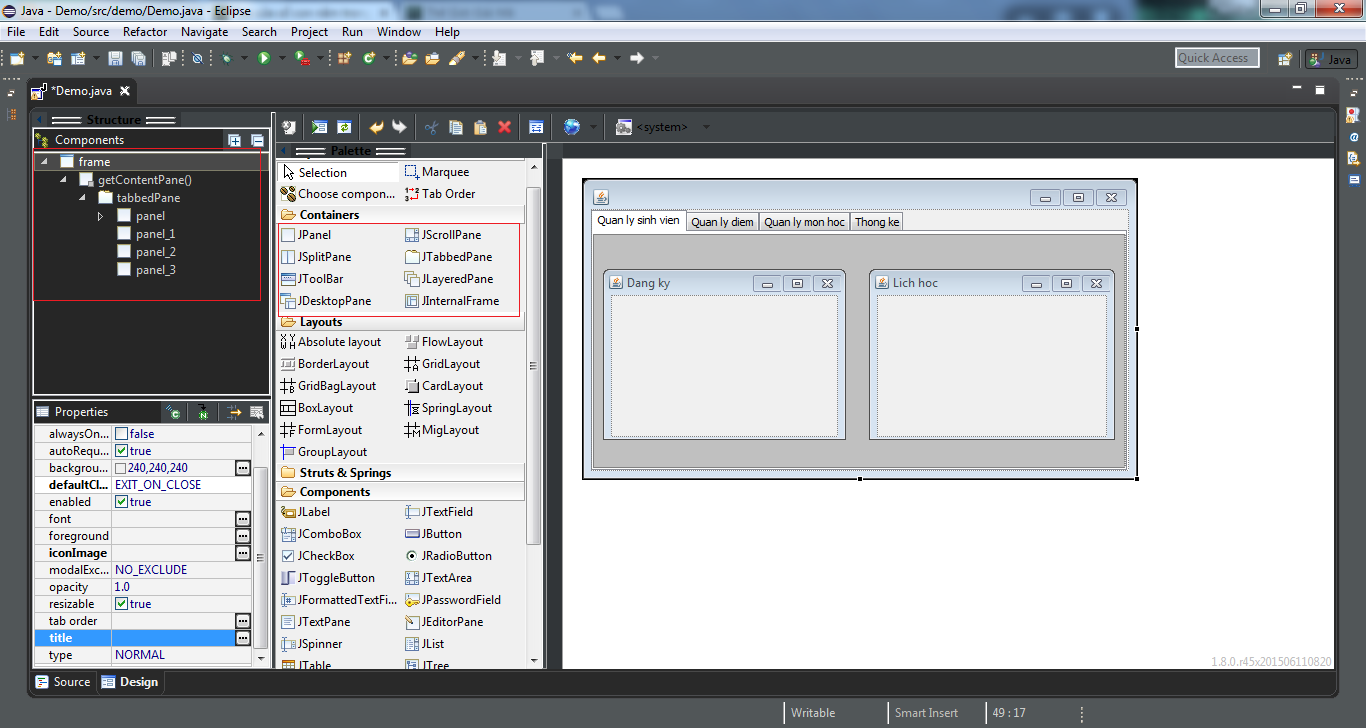Choose JInternalFrame from the Containers palette

pyautogui.click(x=452, y=301)
